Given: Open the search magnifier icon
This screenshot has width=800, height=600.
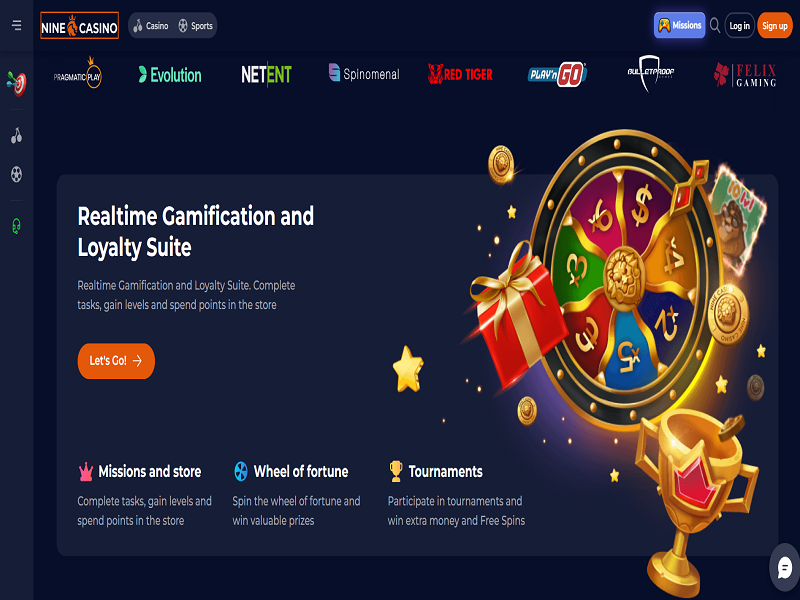Looking at the screenshot, I should (x=715, y=26).
